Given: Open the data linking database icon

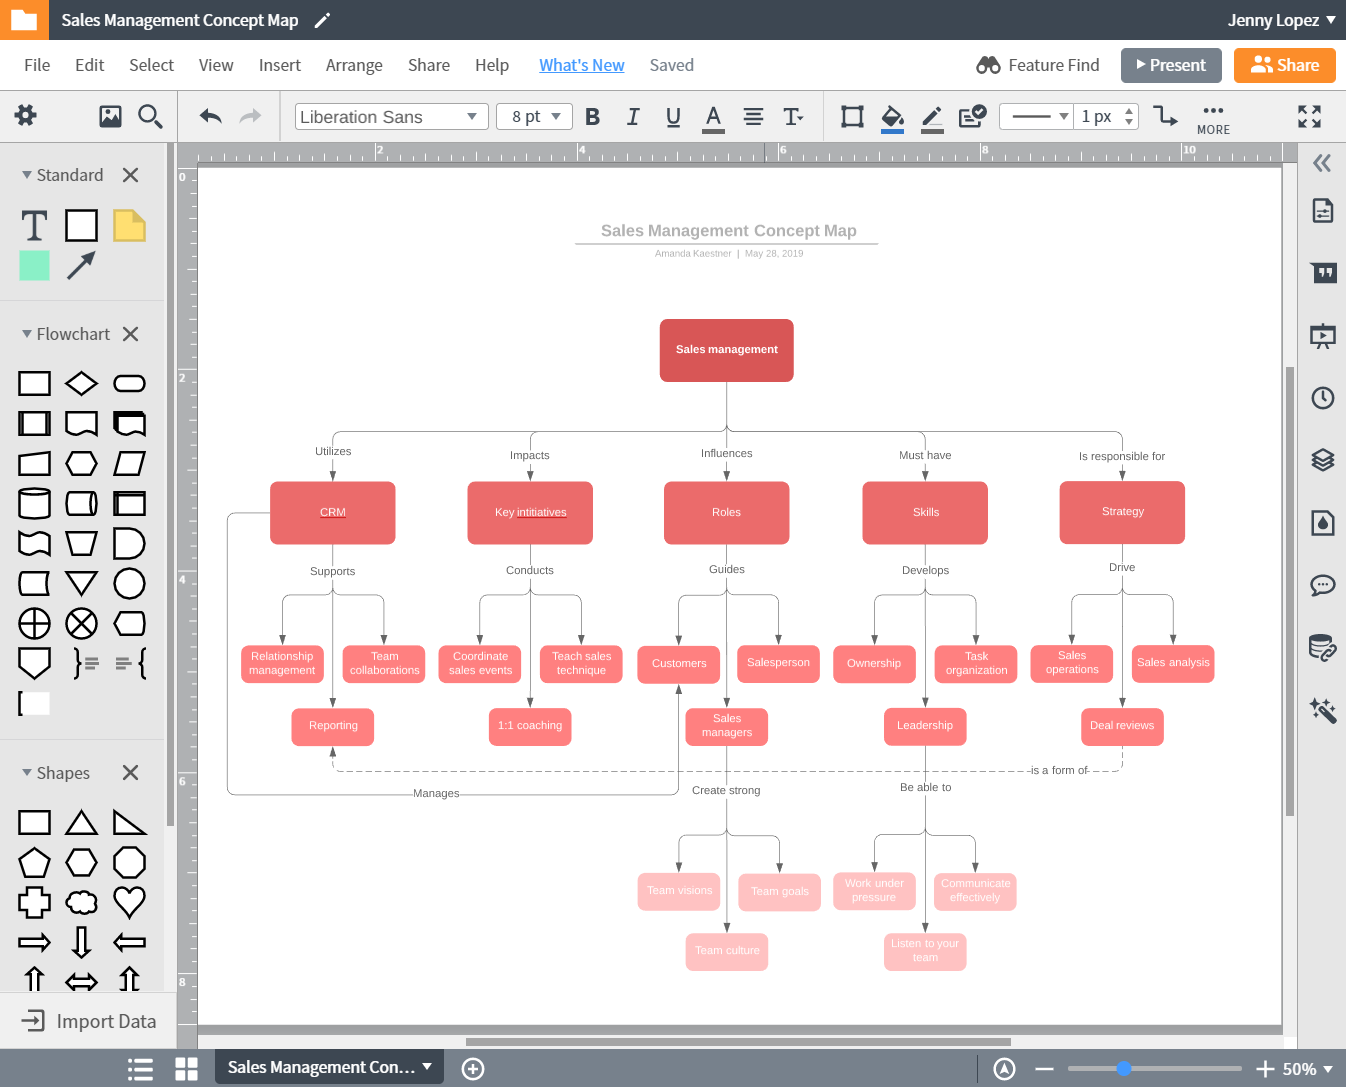Looking at the screenshot, I should pos(1322,648).
